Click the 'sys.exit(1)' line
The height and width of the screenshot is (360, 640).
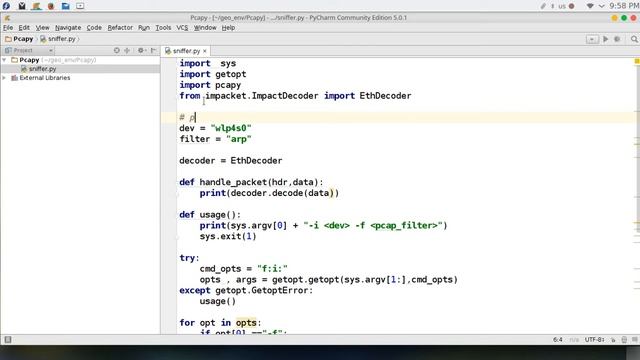pyautogui.click(x=228, y=237)
